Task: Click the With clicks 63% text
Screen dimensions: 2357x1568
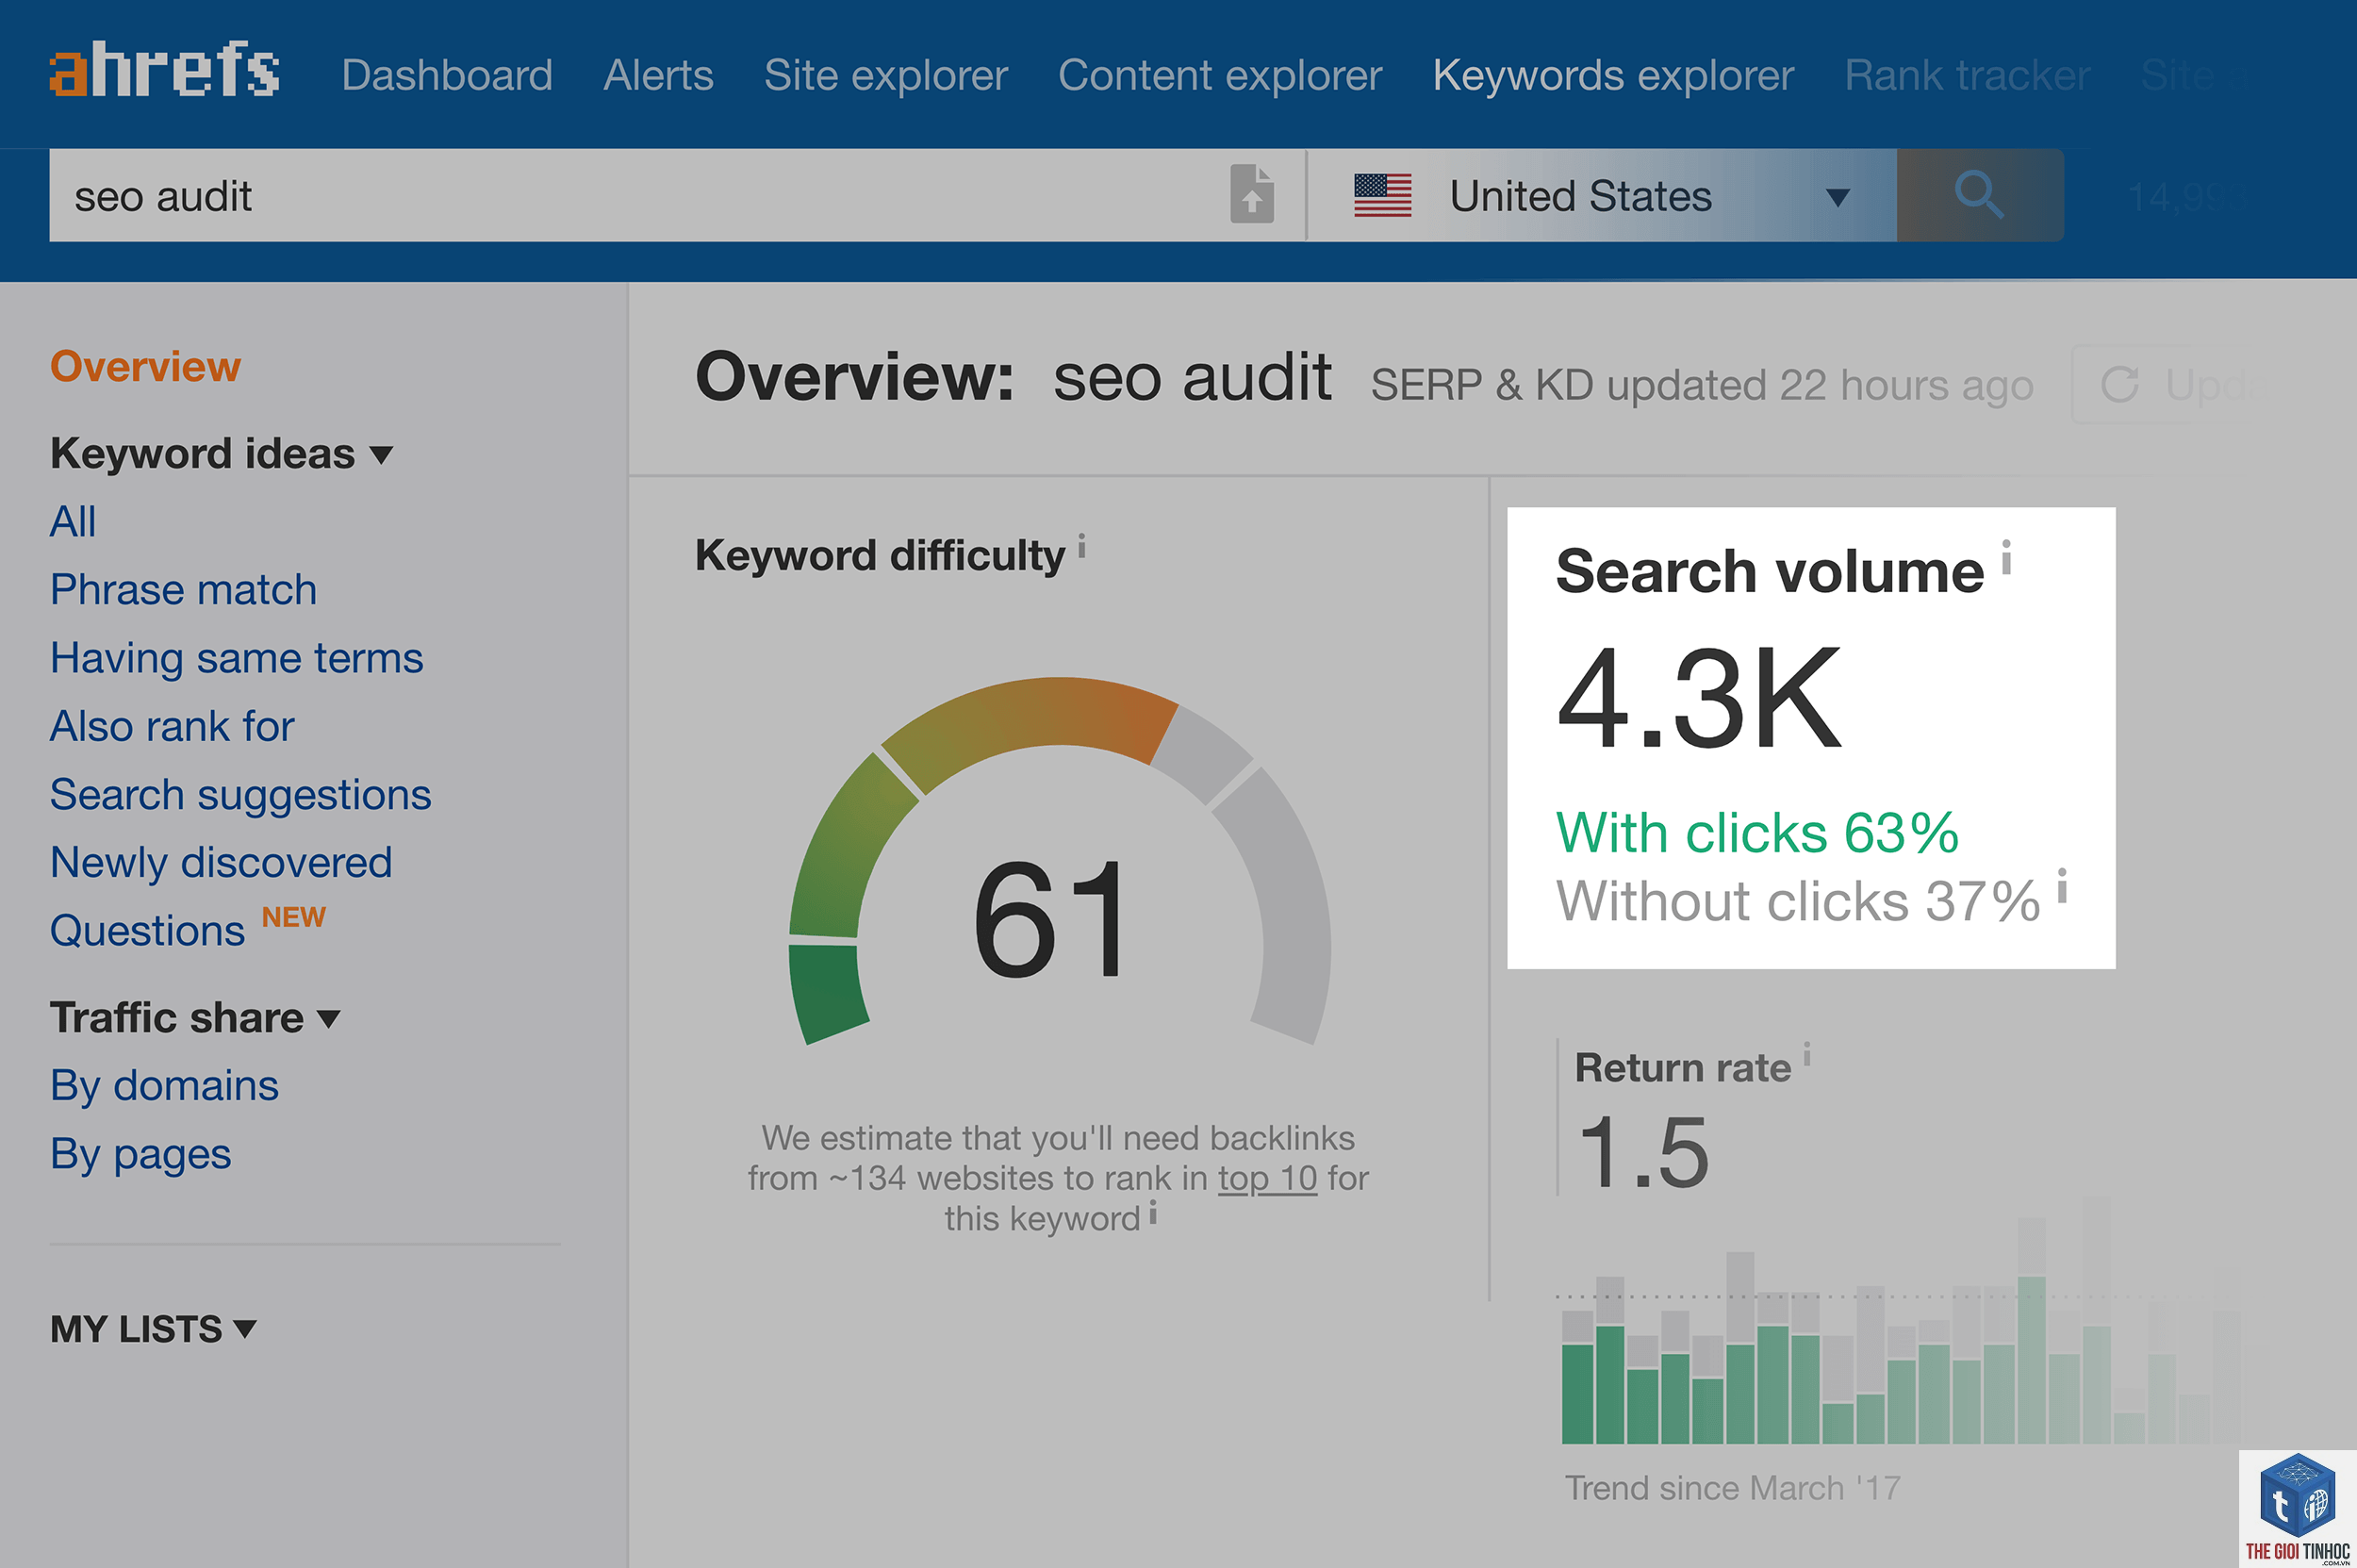Action: click(x=1757, y=832)
